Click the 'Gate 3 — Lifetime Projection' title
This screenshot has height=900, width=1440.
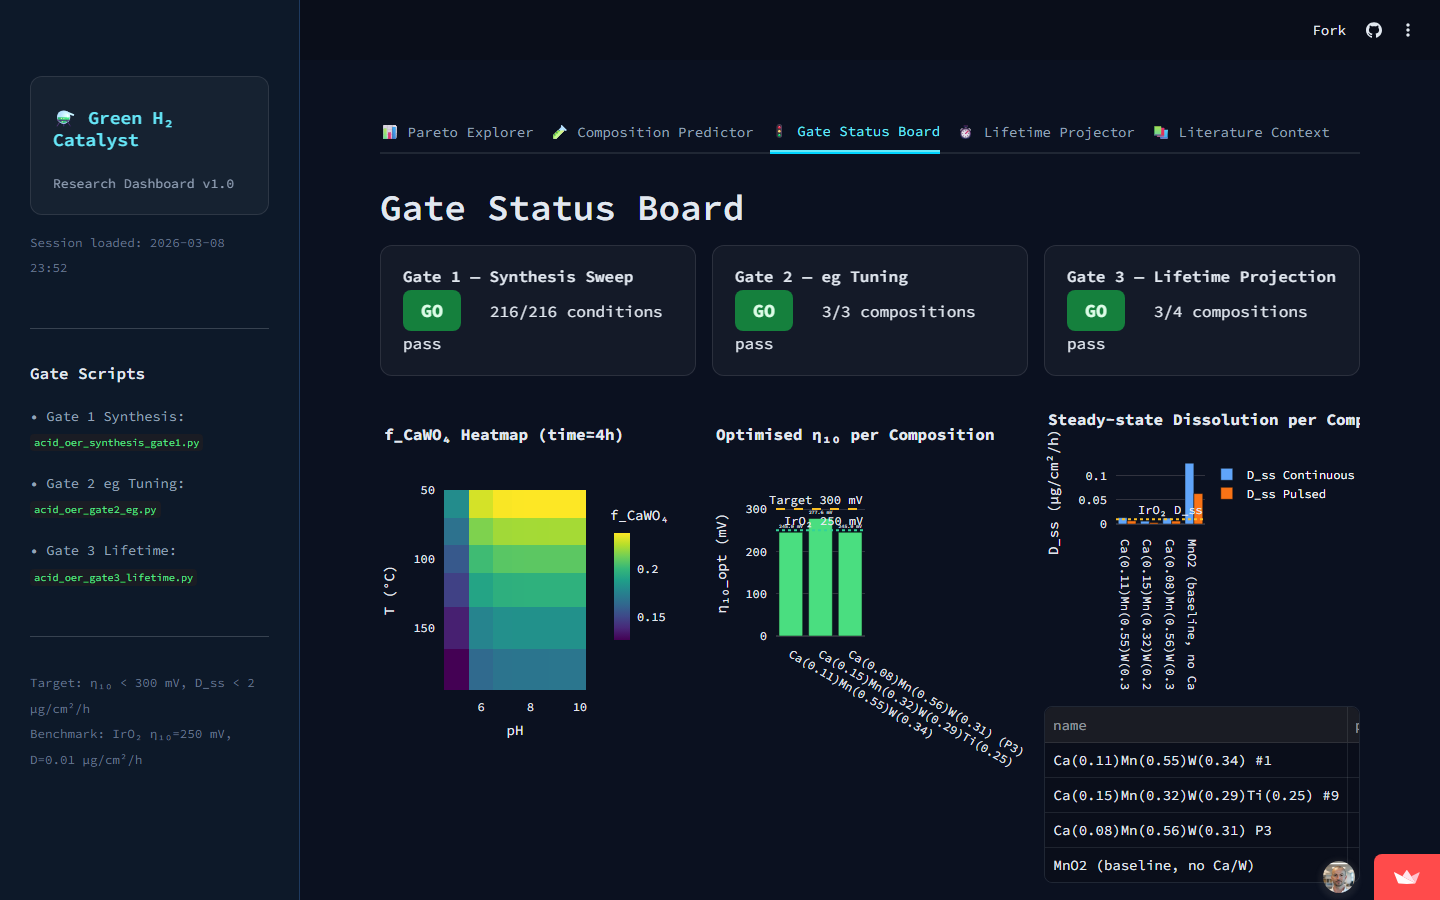click(x=1201, y=277)
